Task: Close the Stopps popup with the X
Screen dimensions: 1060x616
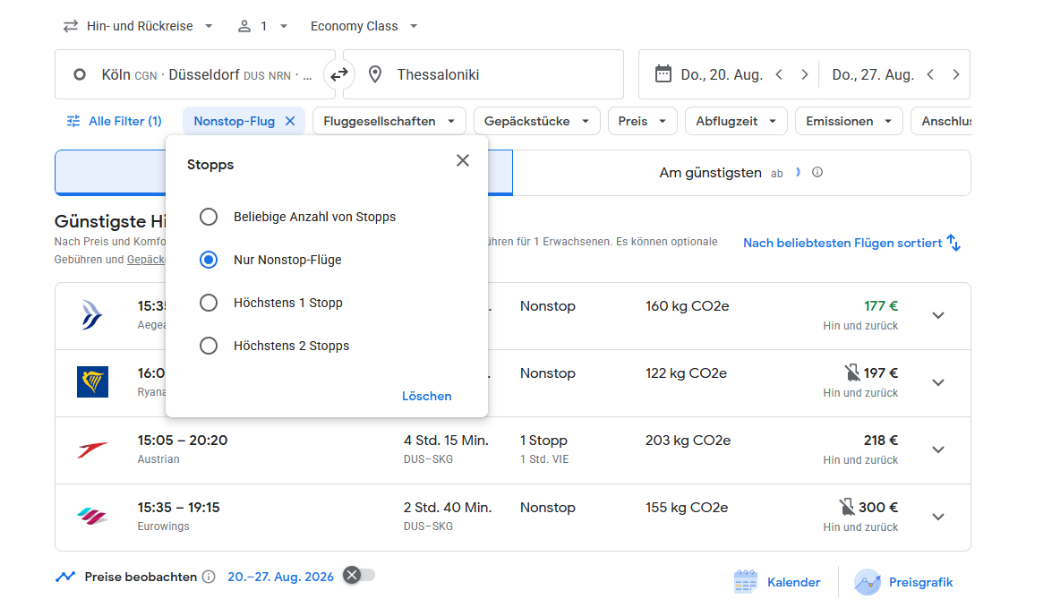Action: (462, 161)
